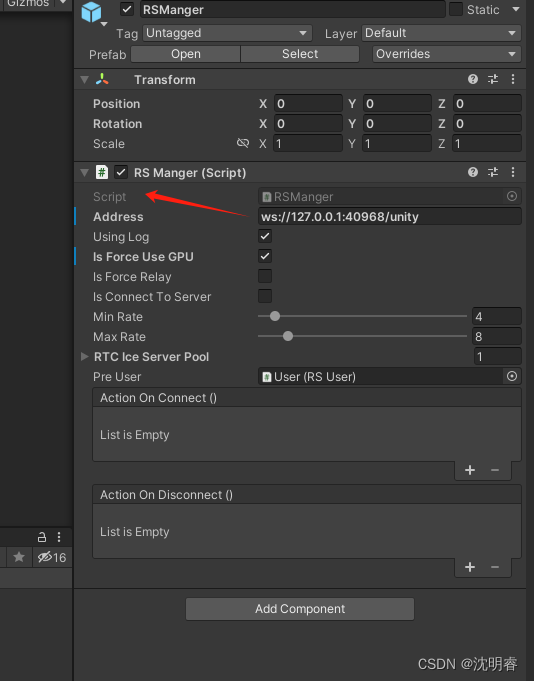Click the favorites star icon
534x681 pixels.
pos(19,557)
